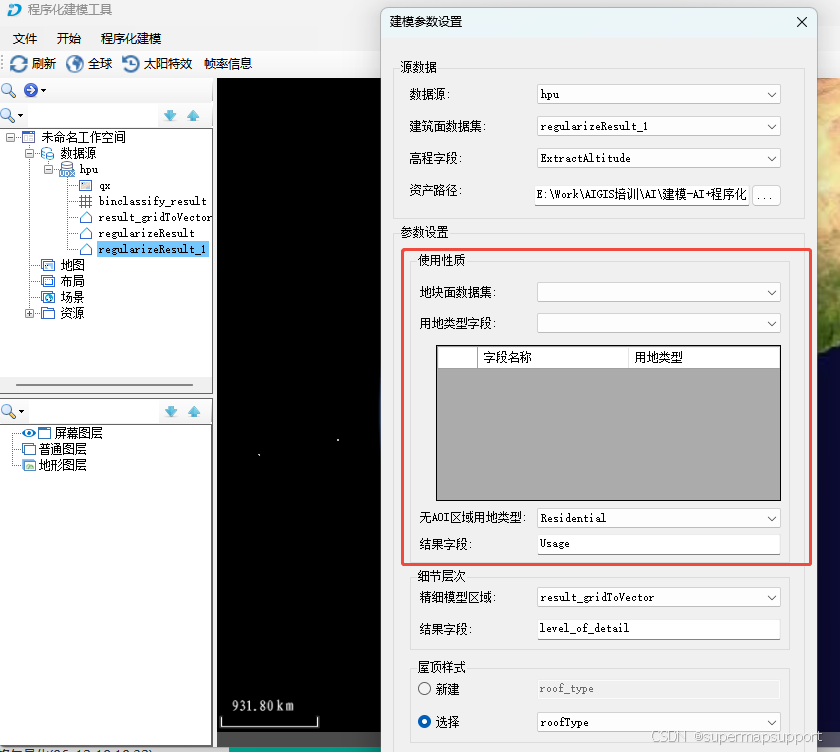
Task: Open the 文件 menu
Action: pyautogui.click(x=25, y=38)
